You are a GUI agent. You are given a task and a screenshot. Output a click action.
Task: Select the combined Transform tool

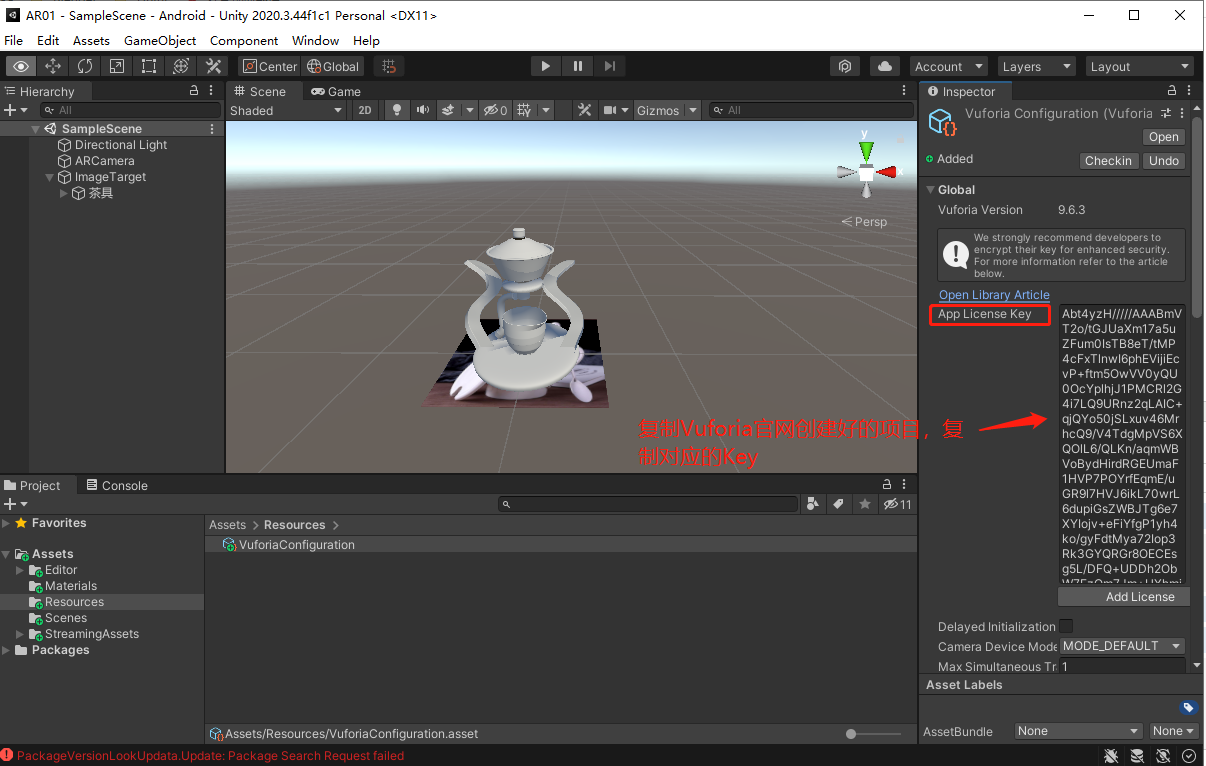(x=181, y=66)
